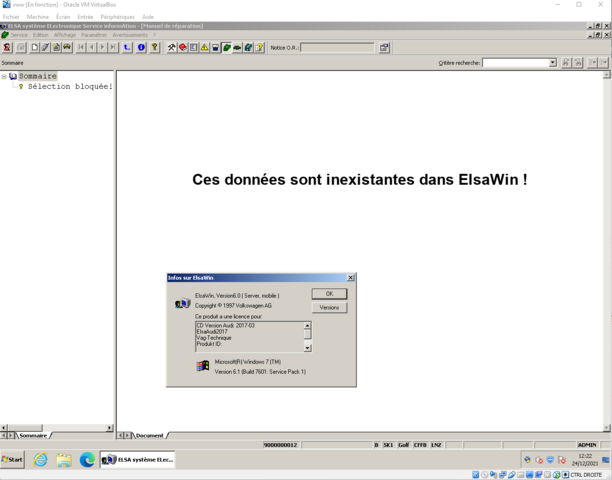Screen dimensions: 612x480
Task: Launch Microsoft Edge from taskbar
Action: (x=87, y=460)
